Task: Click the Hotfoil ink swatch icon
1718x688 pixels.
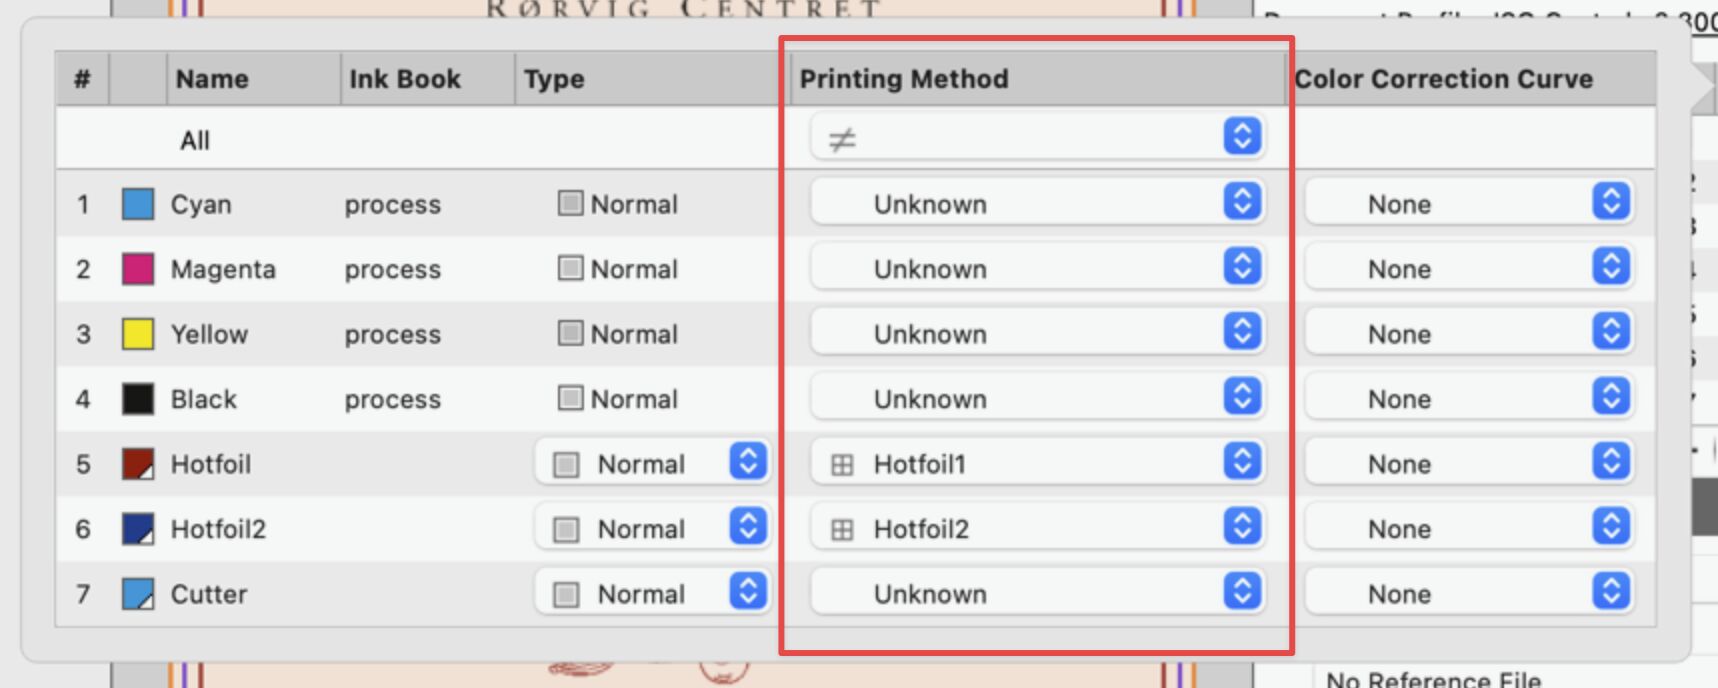Action: point(138,464)
